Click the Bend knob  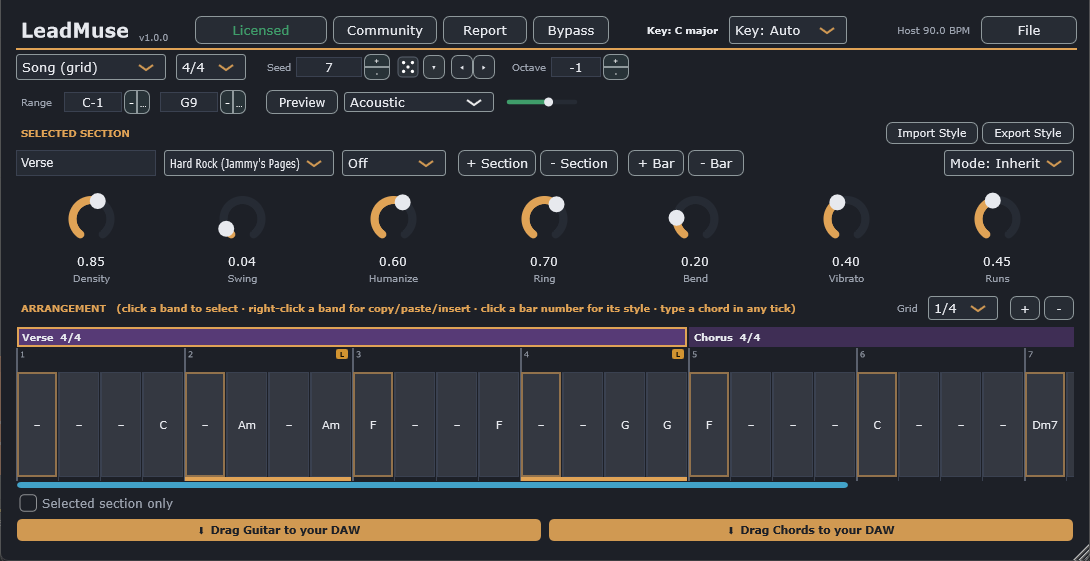tap(695, 218)
